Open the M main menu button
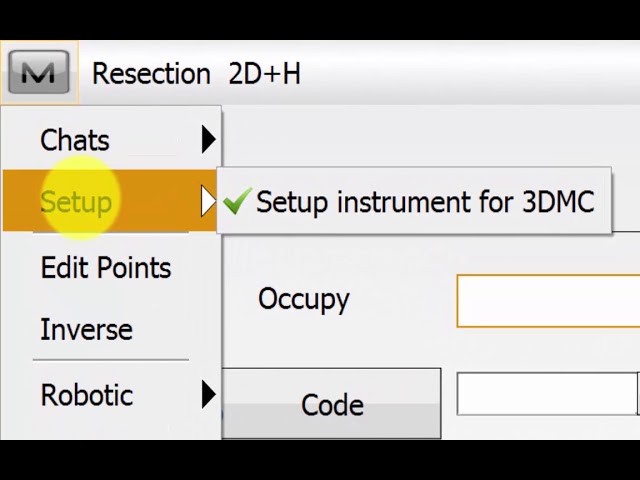The image size is (640, 480). [x=38, y=73]
